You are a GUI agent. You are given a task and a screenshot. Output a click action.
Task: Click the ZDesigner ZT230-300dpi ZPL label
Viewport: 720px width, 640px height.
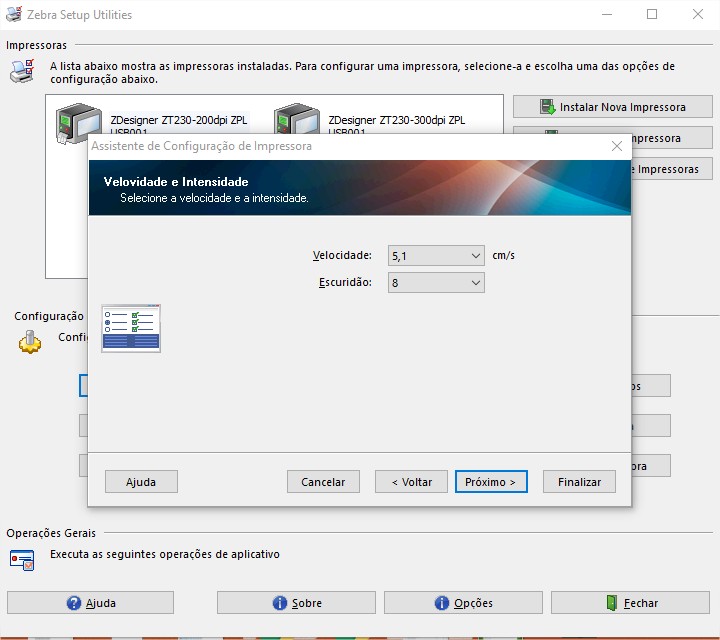pos(397,120)
